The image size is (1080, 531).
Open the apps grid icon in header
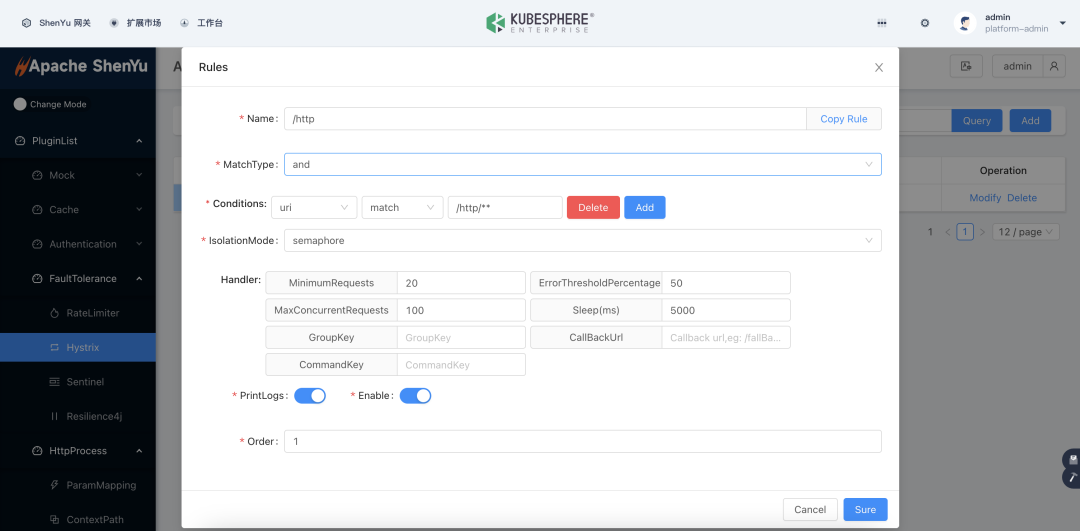click(x=882, y=23)
